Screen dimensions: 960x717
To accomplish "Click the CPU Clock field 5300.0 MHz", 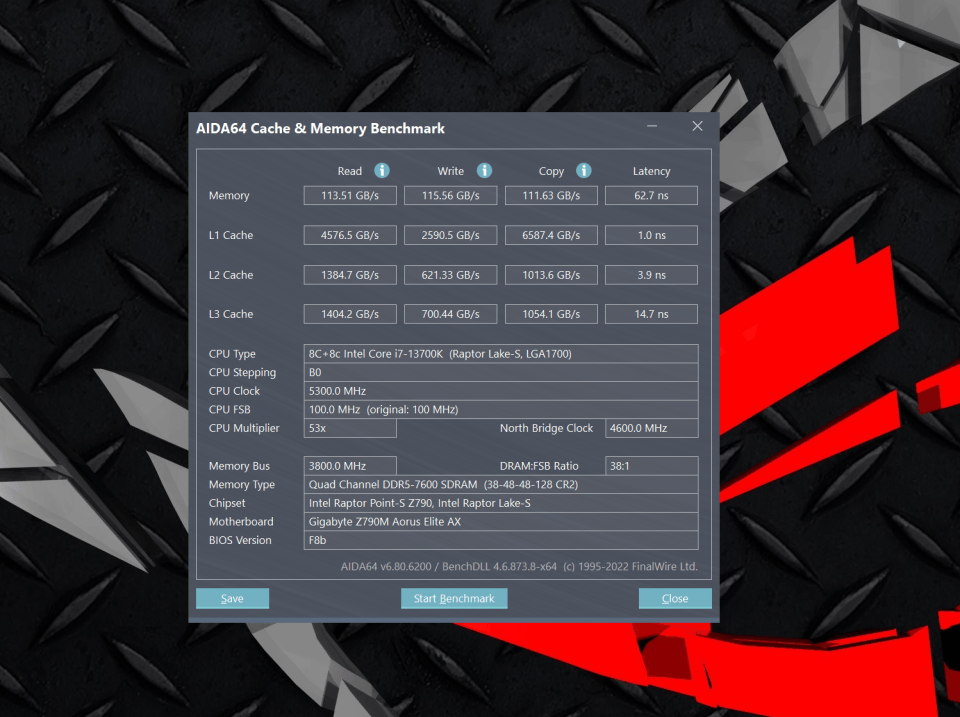I will 501,391.
